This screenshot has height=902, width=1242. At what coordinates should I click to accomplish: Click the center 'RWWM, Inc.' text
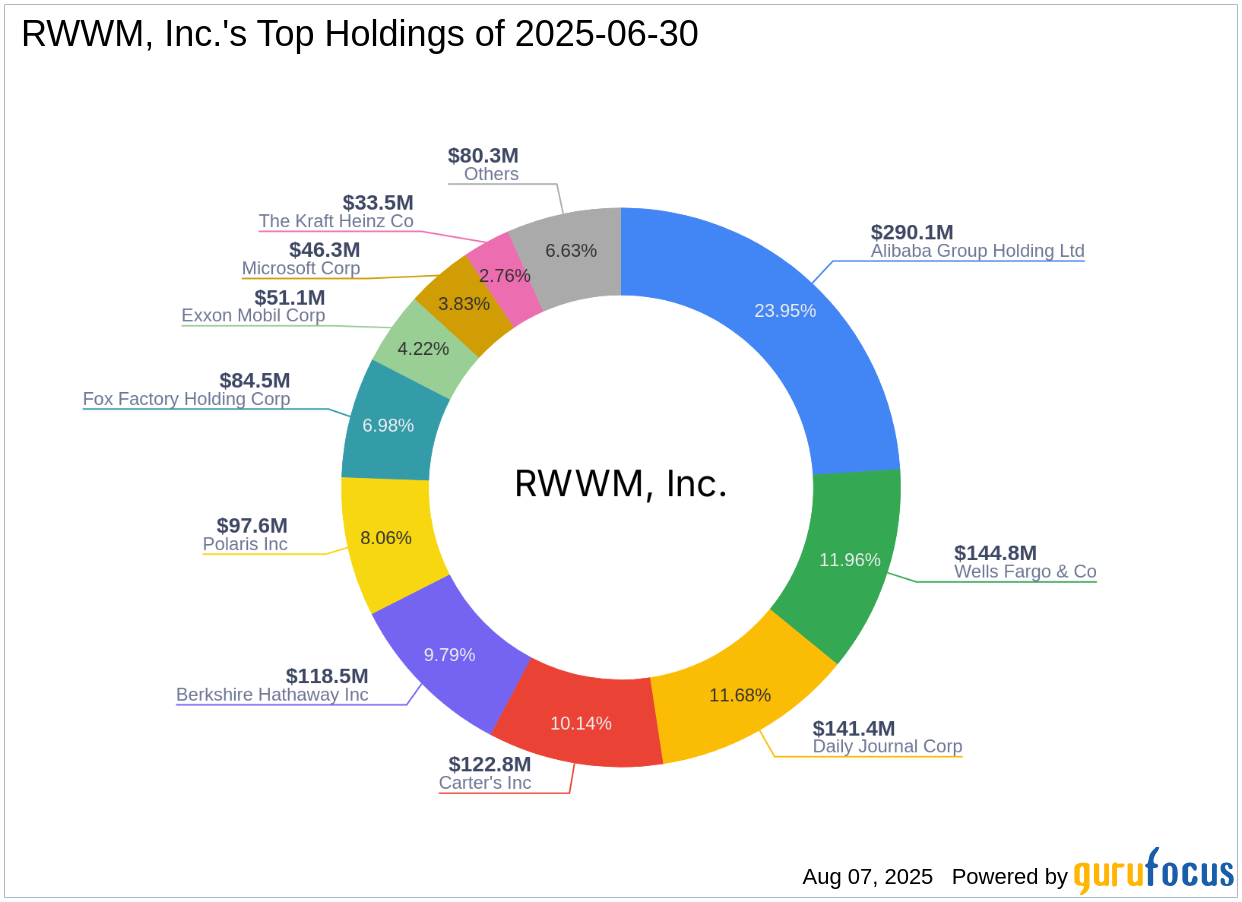coord(621,484)
